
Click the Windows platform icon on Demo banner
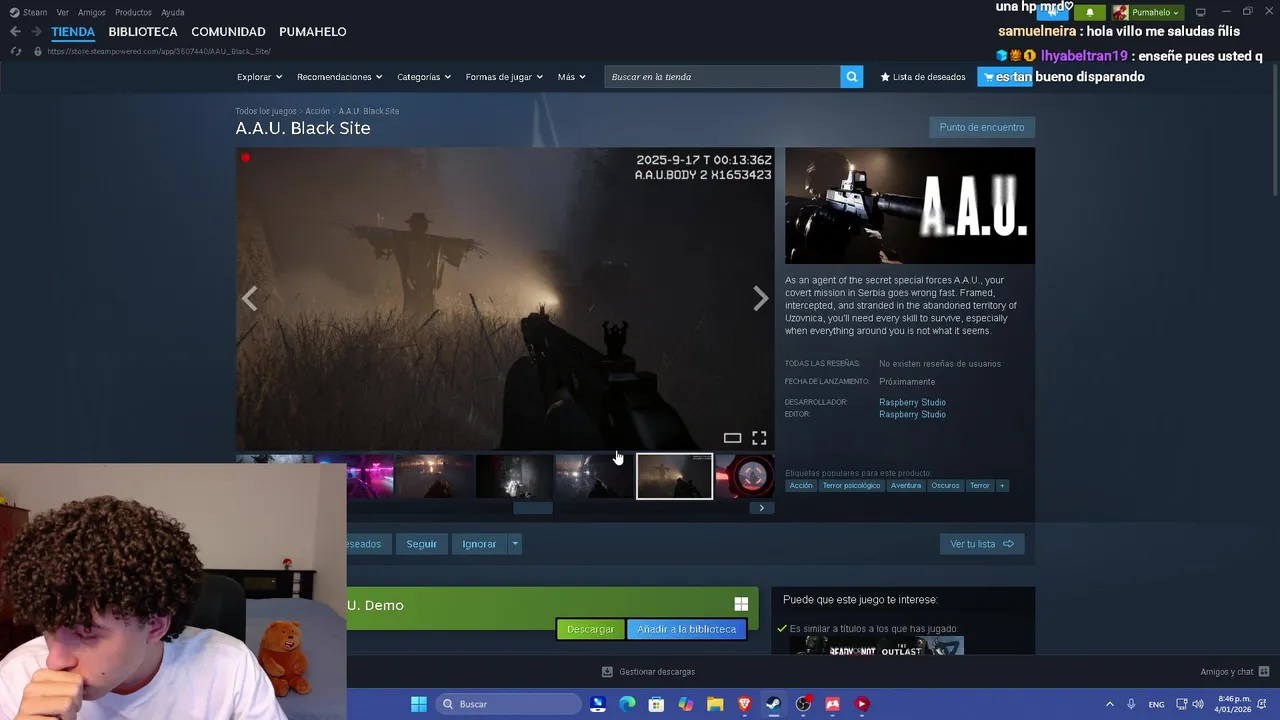(741, 604)
